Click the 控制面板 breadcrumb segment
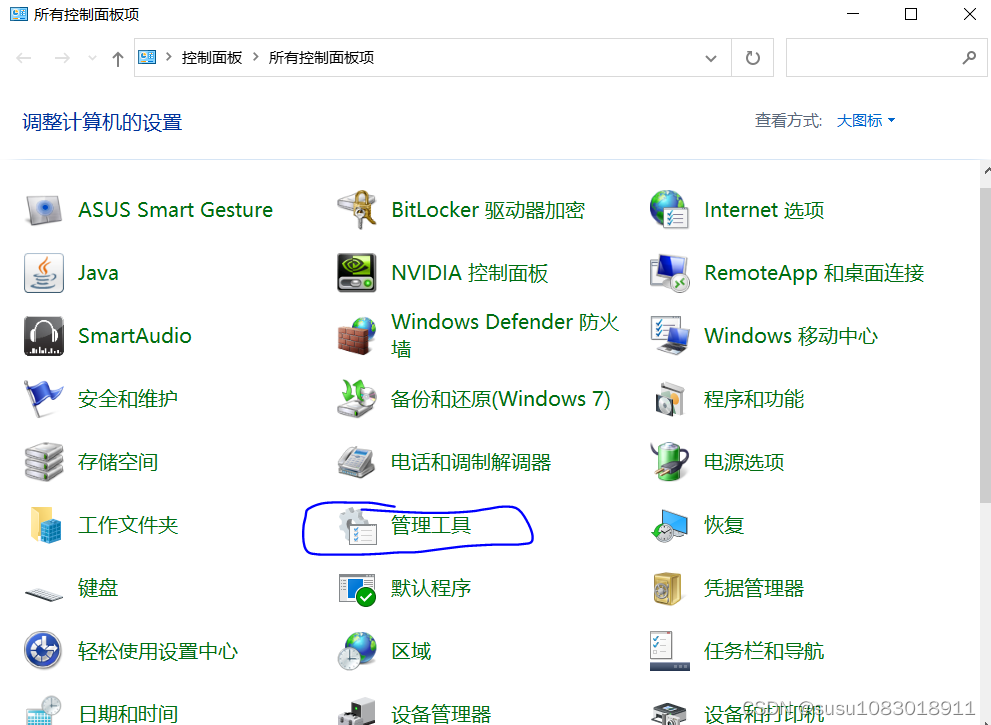 pos(212,58)
